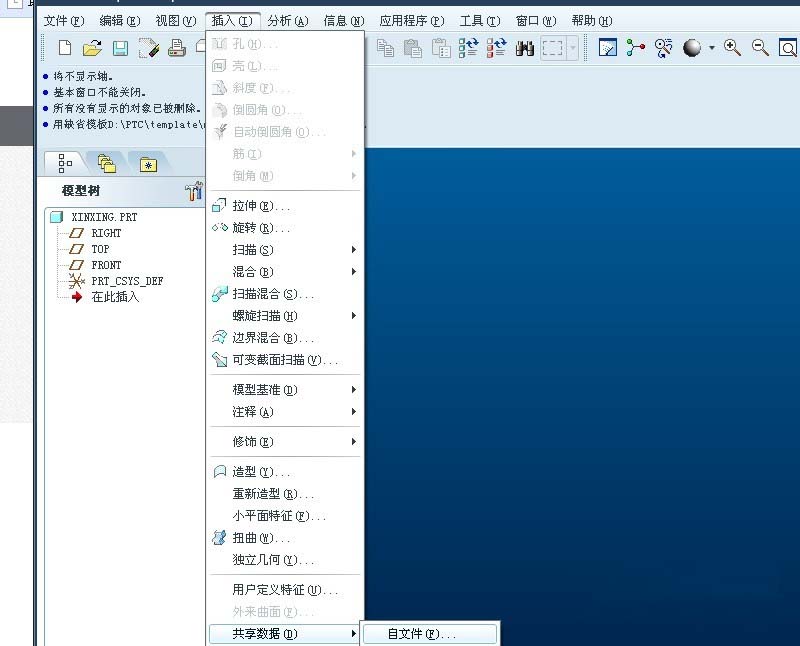Open the 文件(F) menu
This screenshot has width=800, height=646.
64,21
